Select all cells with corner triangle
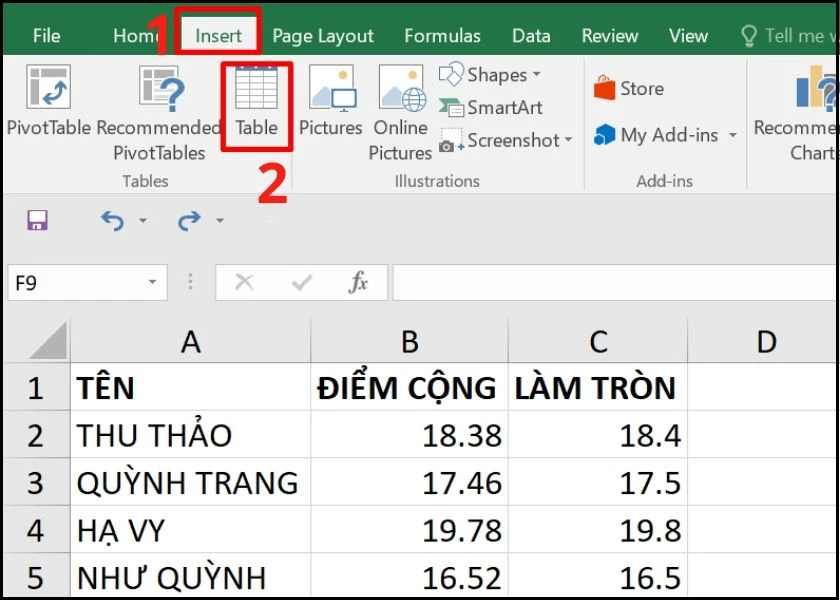This screenshot has height=600, width=840. point(49,341)
